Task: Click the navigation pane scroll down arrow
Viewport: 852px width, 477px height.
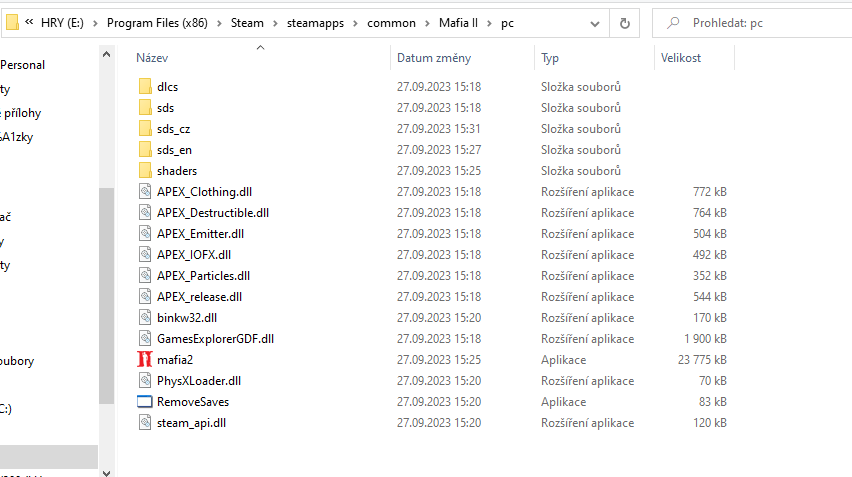Action: (x=106, y=473)
